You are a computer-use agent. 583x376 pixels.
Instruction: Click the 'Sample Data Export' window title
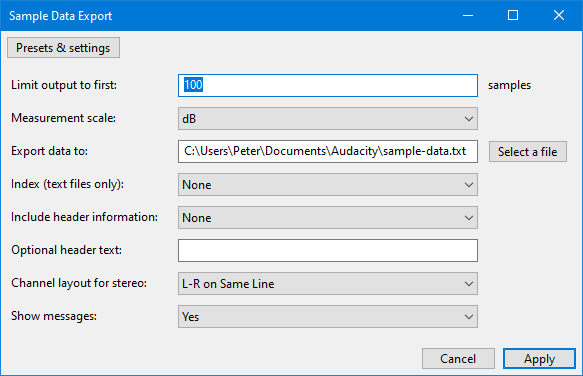(60, 16)
